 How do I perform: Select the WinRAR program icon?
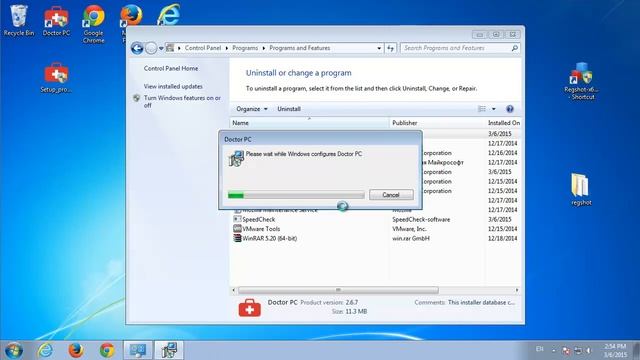point(237,238)
